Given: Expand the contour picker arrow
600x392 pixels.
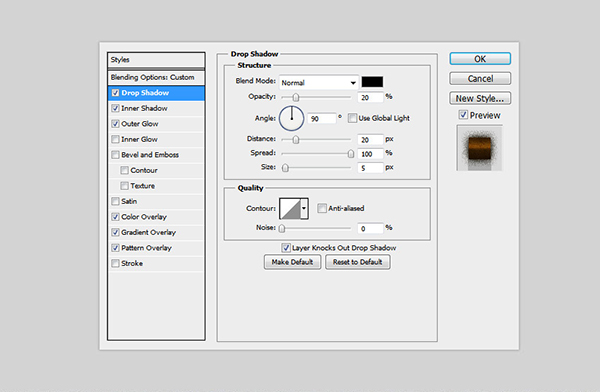Looking at the screenshot, I should (304, 209).
